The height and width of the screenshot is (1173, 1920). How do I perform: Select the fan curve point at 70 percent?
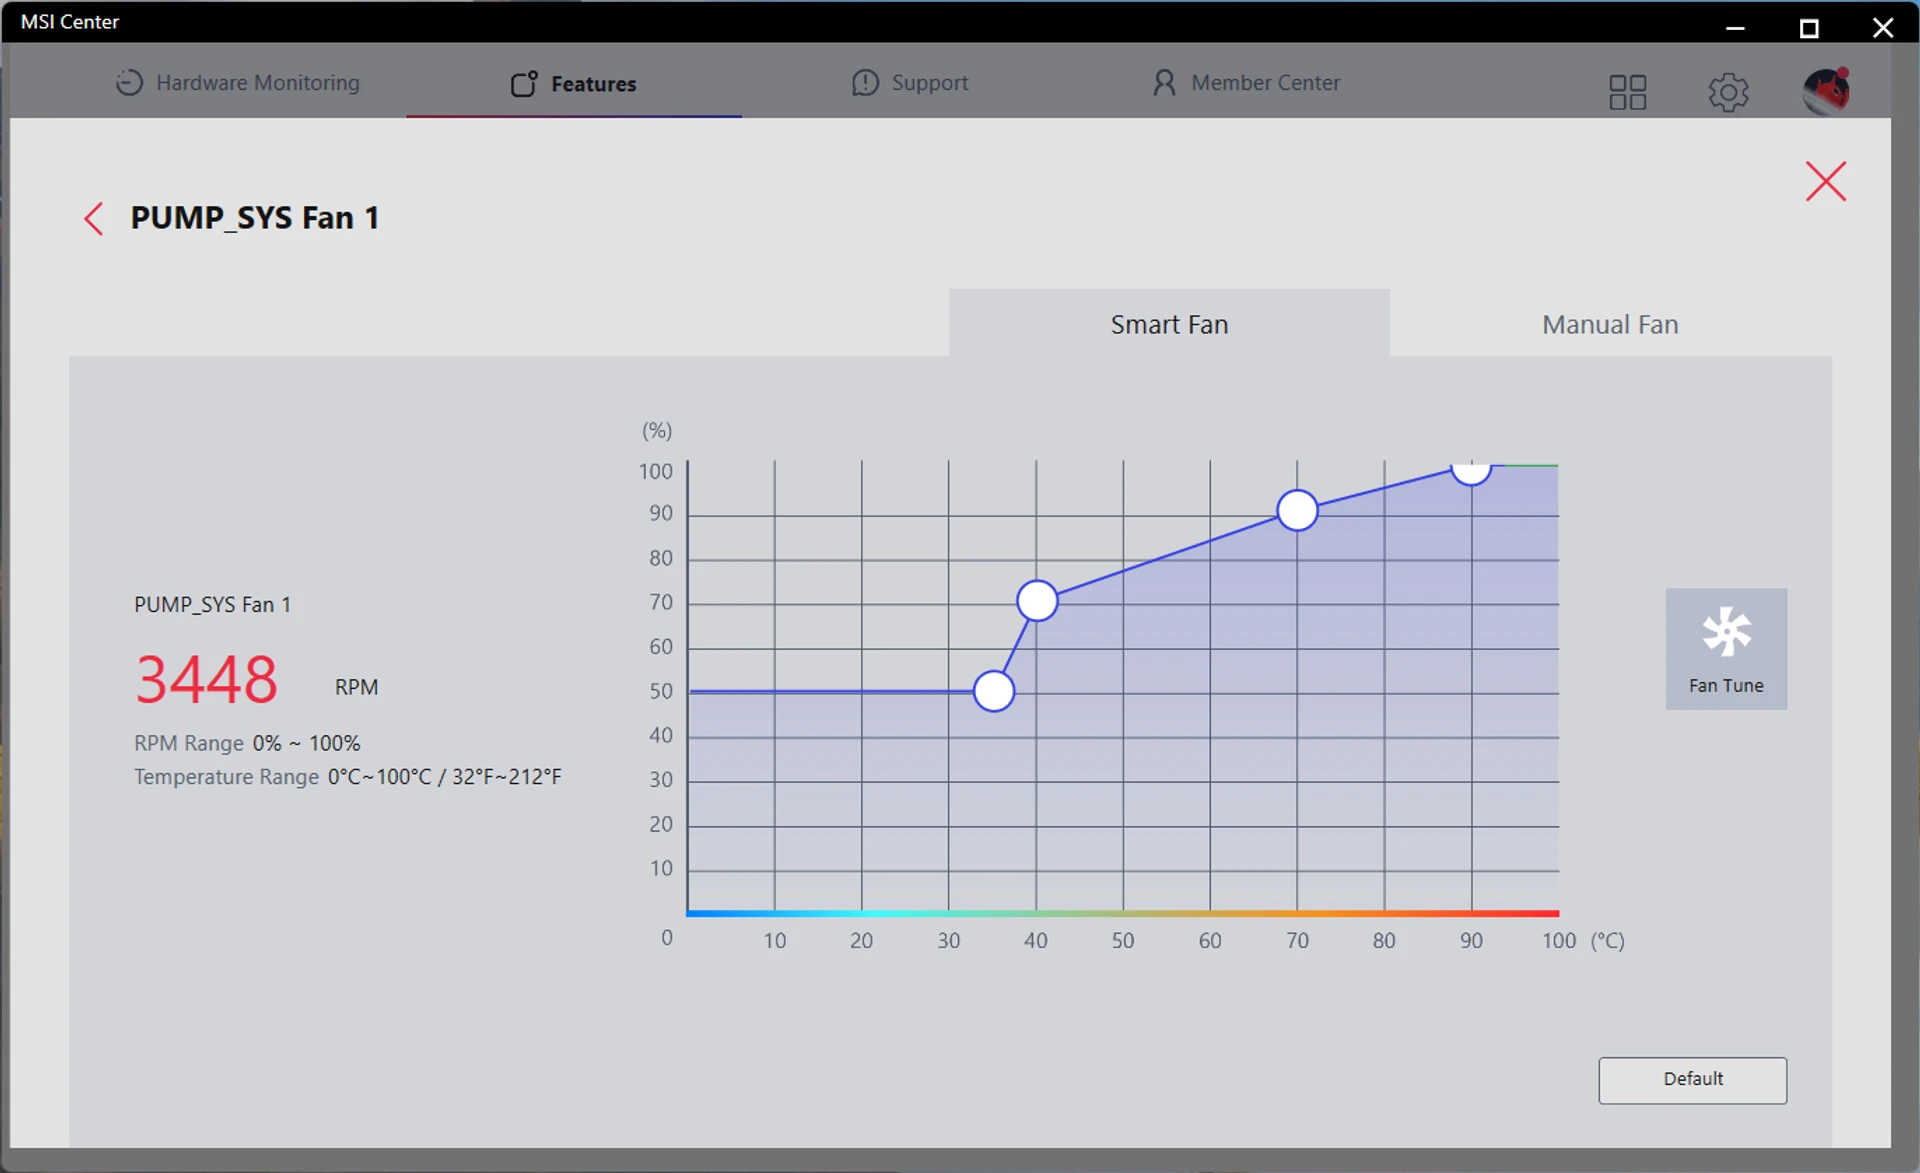coord(1037,601)
